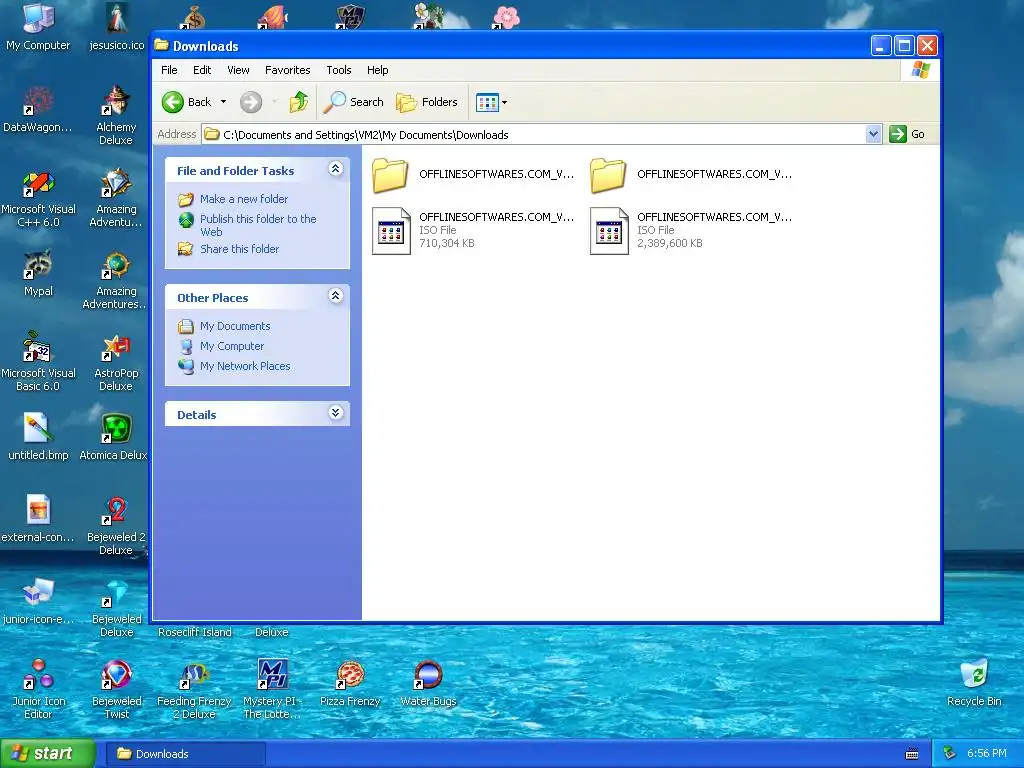The width and height of the screenshot is (1024, 768).
Task: Maximize the Downloads window
Action: click(904, 46)
